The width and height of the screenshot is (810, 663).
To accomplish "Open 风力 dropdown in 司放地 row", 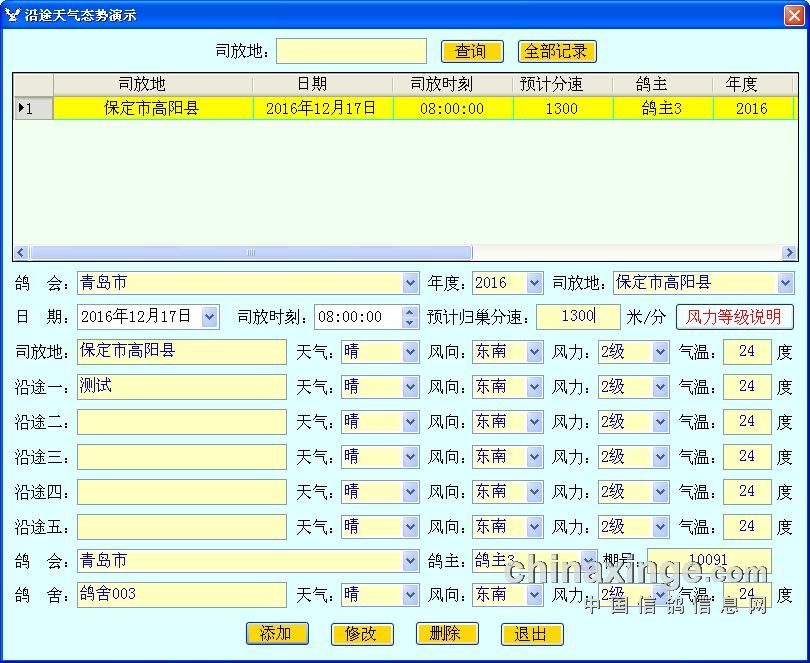I will click(x=660, y=352).
